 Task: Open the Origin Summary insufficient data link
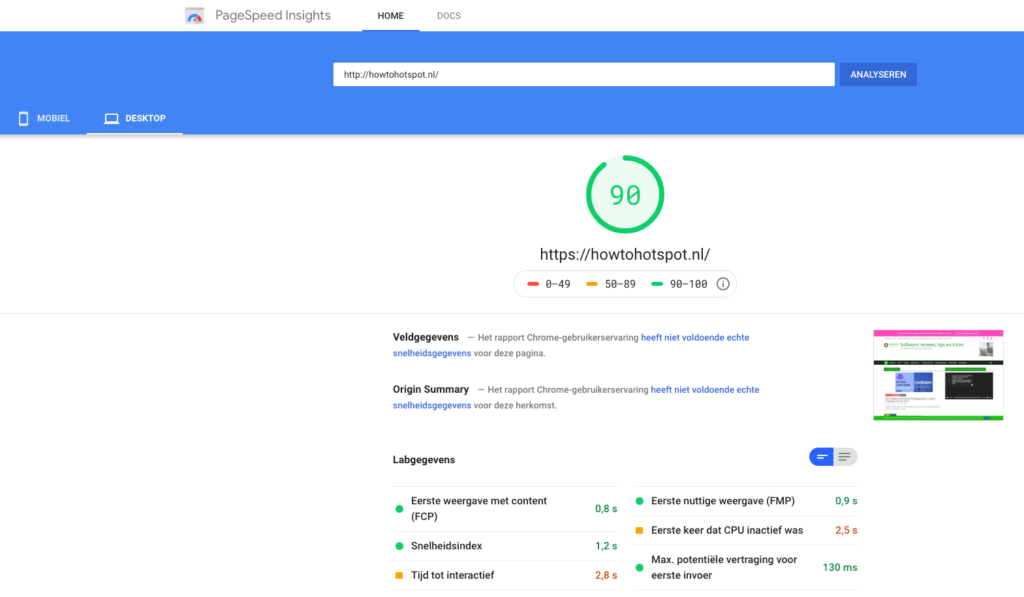[x=704, y=390]
